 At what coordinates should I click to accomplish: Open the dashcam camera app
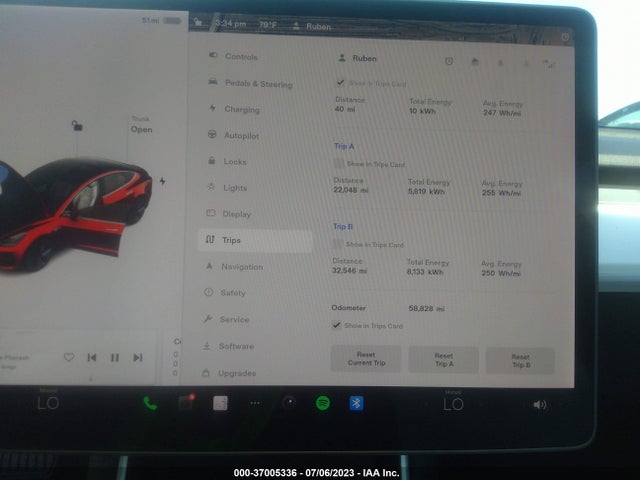pyautogui.click(x=186, y=403)
